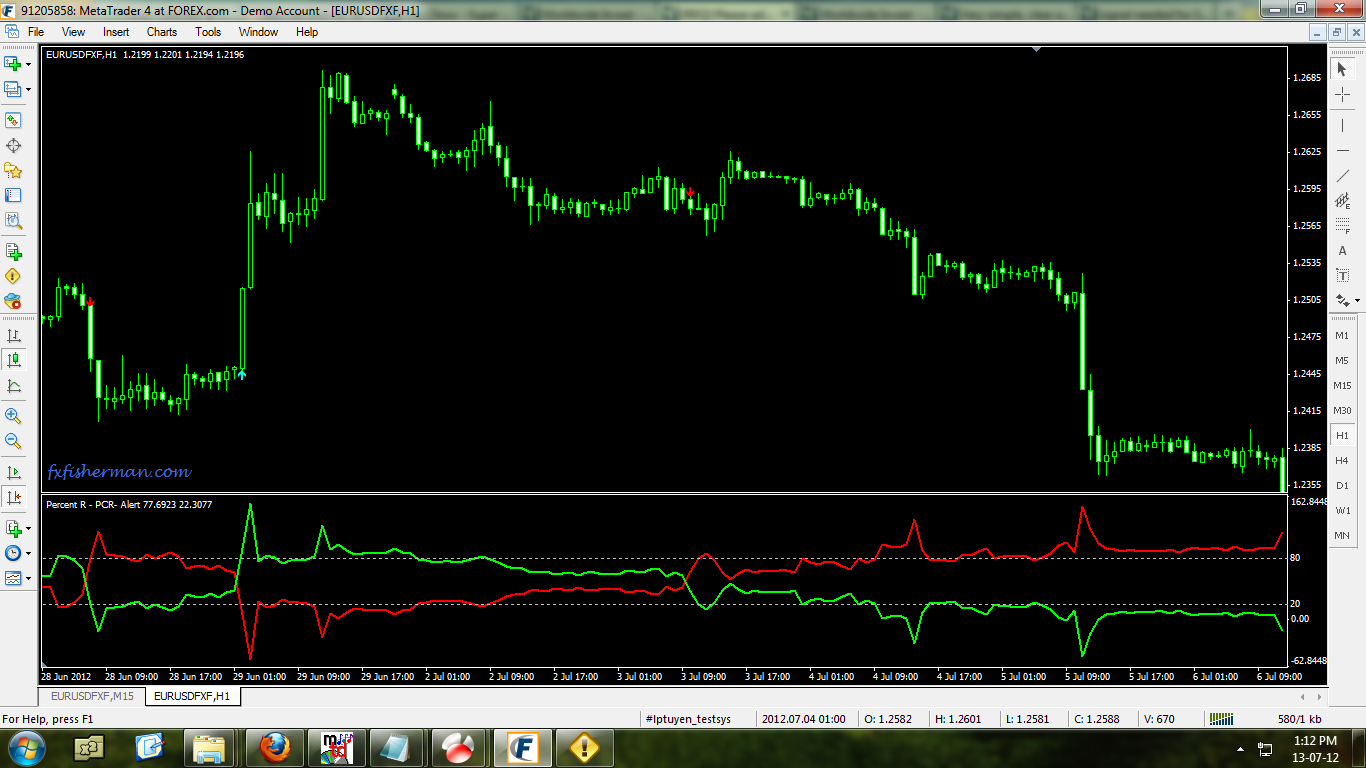Expand the Periodicity clock dropdown
The height and width of the screenshot is (768, 1366).
pos(28,553)
